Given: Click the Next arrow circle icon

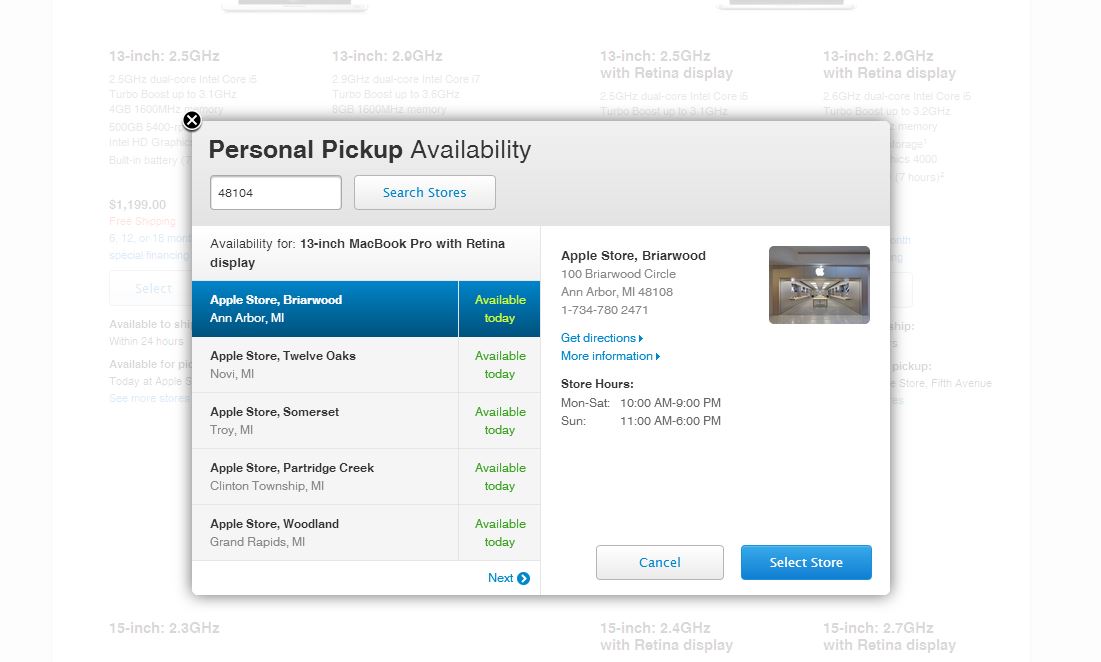Looking at the screenshot, I should coord(523,578).
